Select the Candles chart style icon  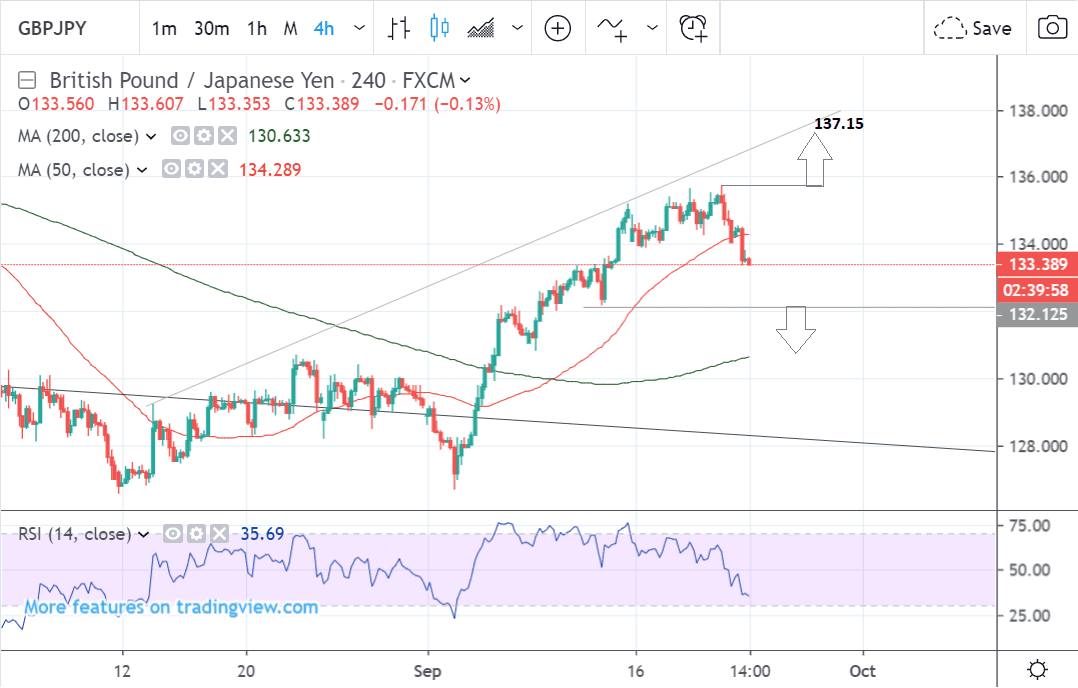[x=439, y=28]
